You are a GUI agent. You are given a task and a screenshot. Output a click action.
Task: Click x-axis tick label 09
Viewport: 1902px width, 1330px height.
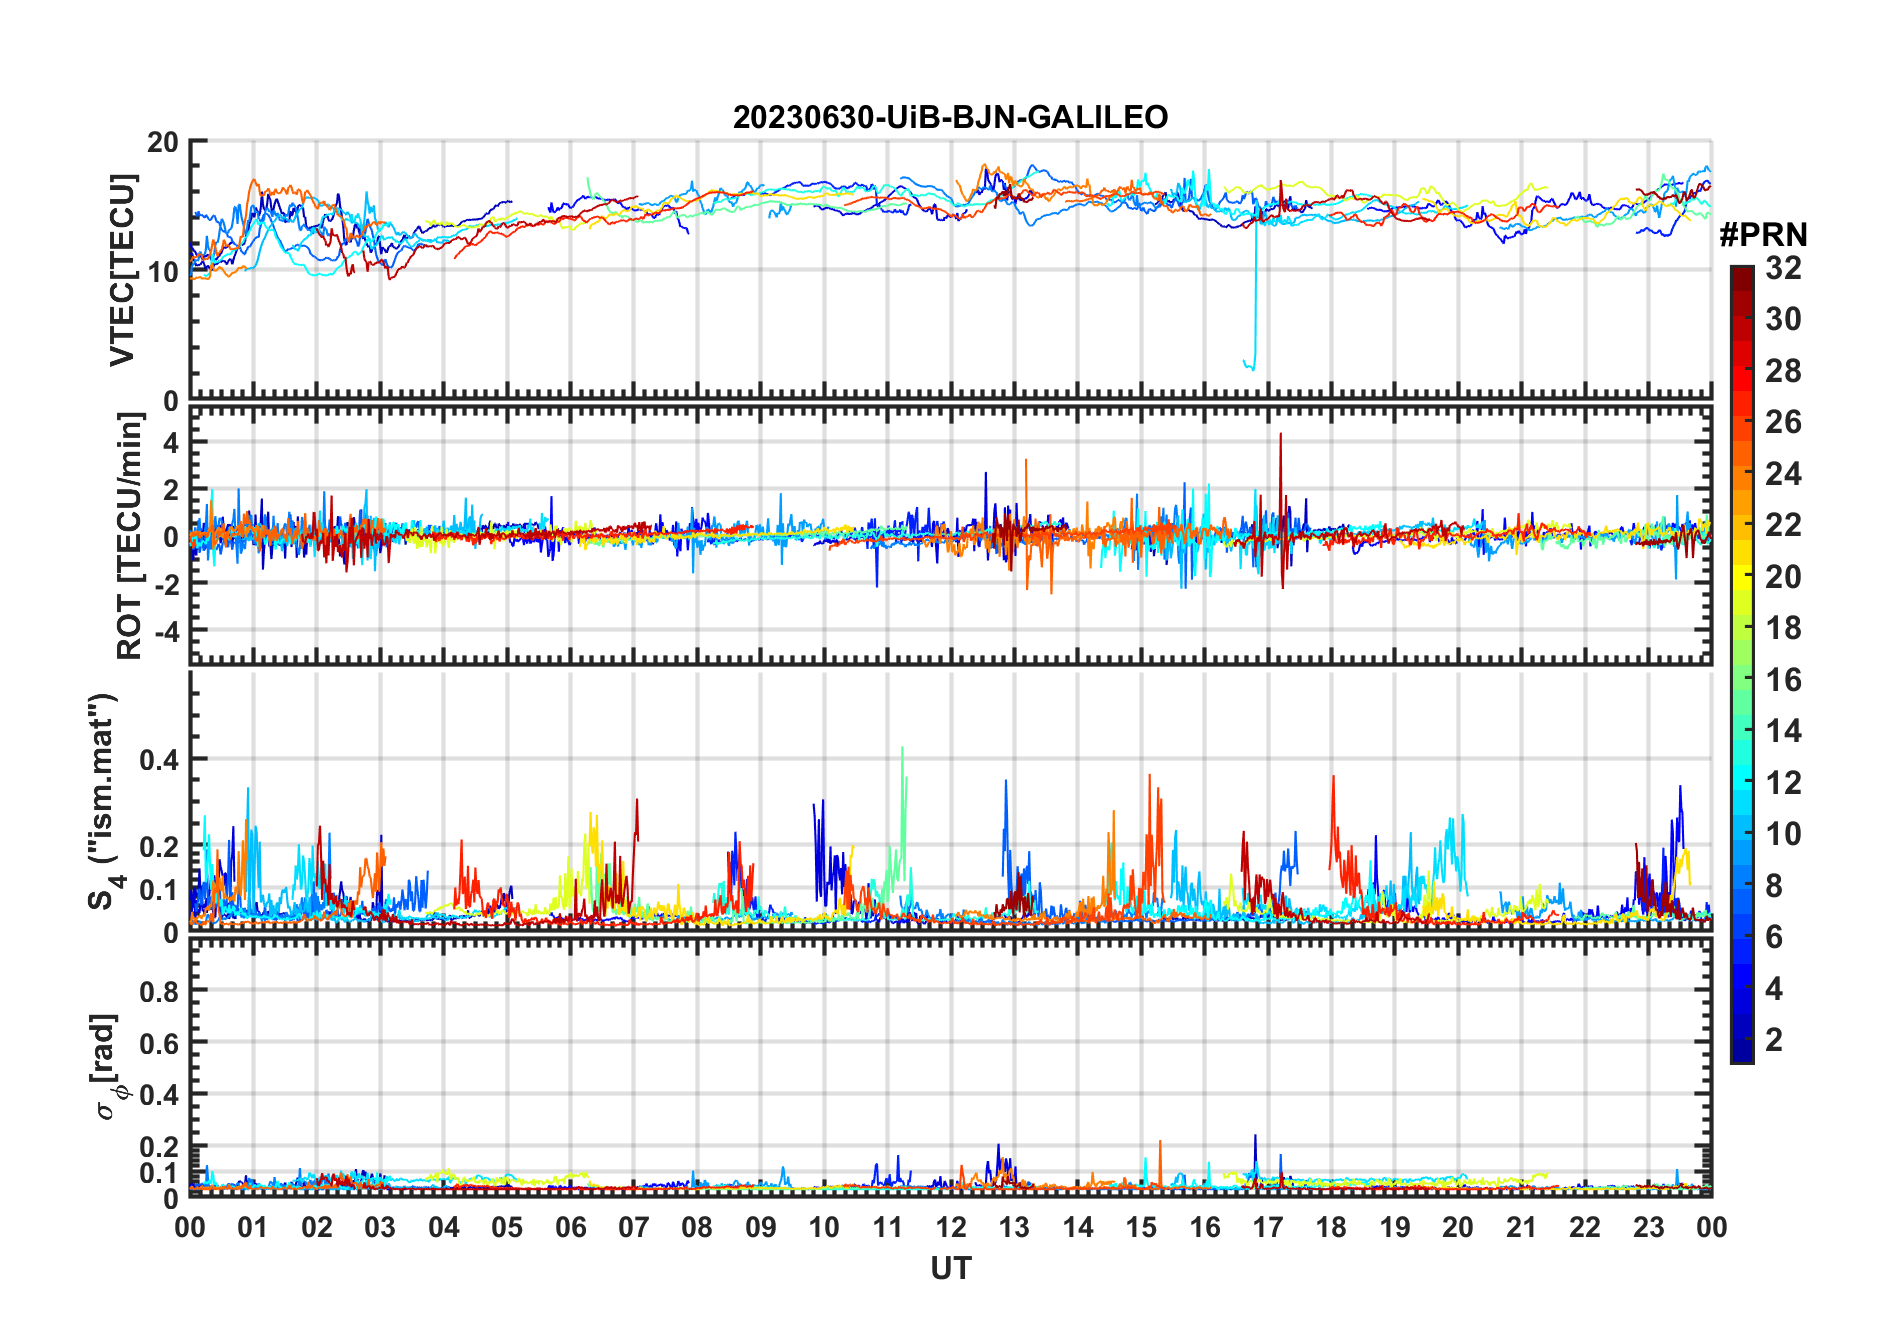[x=761, y=1227]
